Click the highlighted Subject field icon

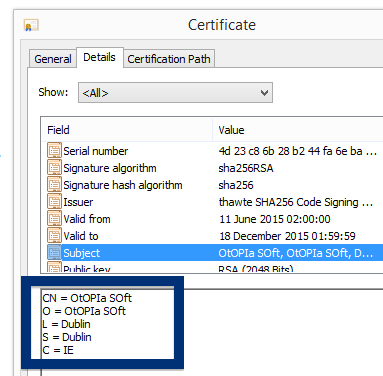(x=54, y=253)
